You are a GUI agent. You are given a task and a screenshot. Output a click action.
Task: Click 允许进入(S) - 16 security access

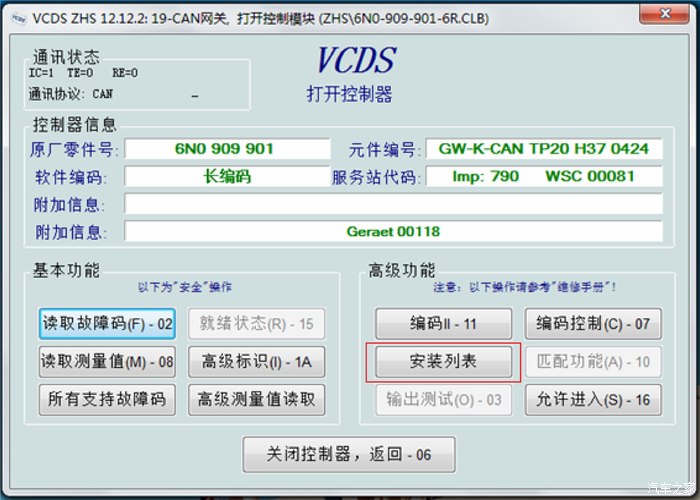593,399
